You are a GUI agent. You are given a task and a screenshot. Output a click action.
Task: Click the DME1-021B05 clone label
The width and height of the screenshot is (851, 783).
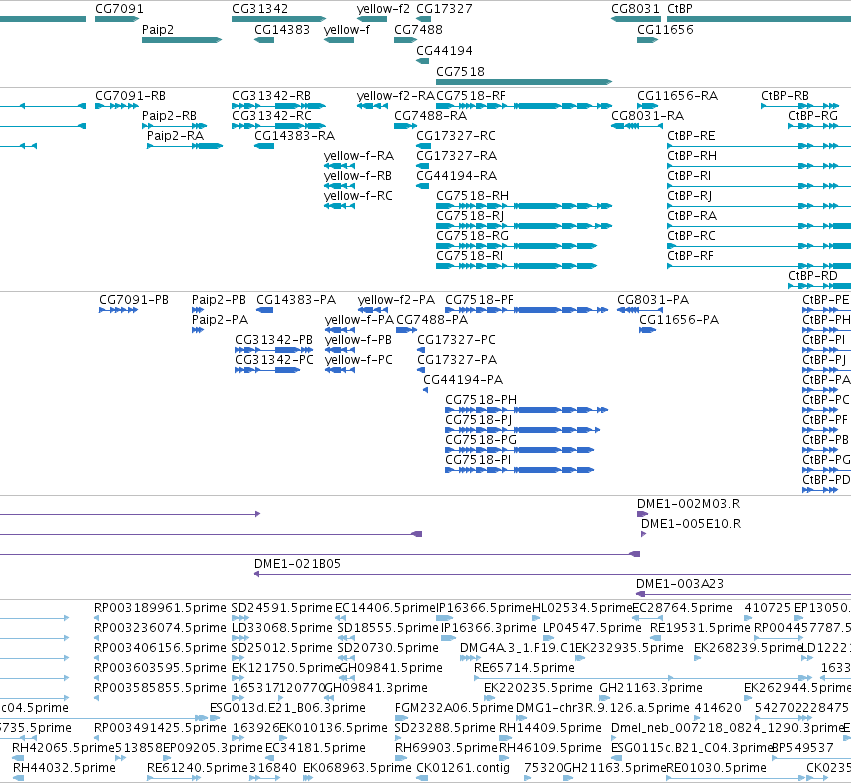(297, 564)
